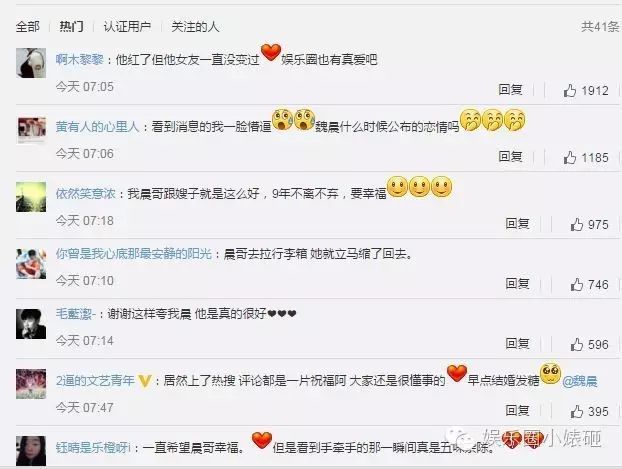Click 回复 on the 07:06 comment
Image resolution: width=622 pixels, height=469 pixels.
click(510, 157)
